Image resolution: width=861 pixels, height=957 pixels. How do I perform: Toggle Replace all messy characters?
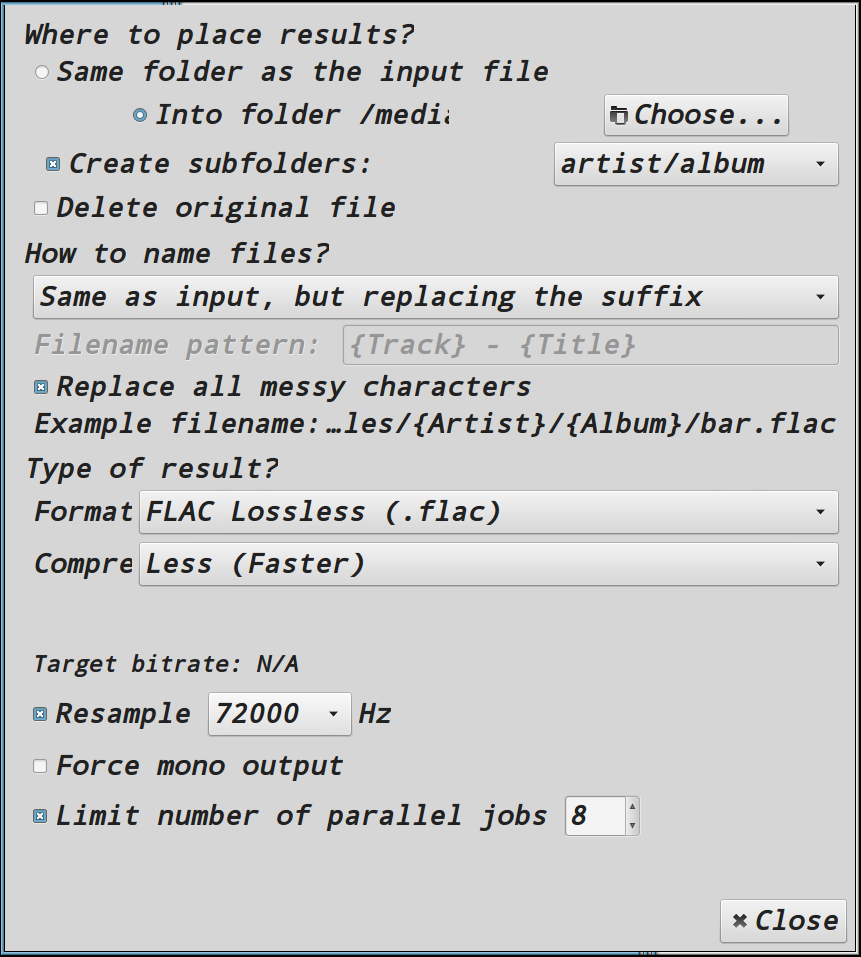pyautogui.click(x=41, y=387)
